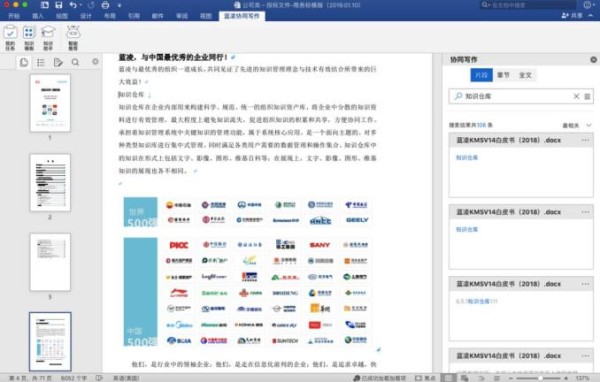Switch to the 审阅 (Review) ribbon tab
The width and height of the screenshot is (600, 382).
coord(182,16)
